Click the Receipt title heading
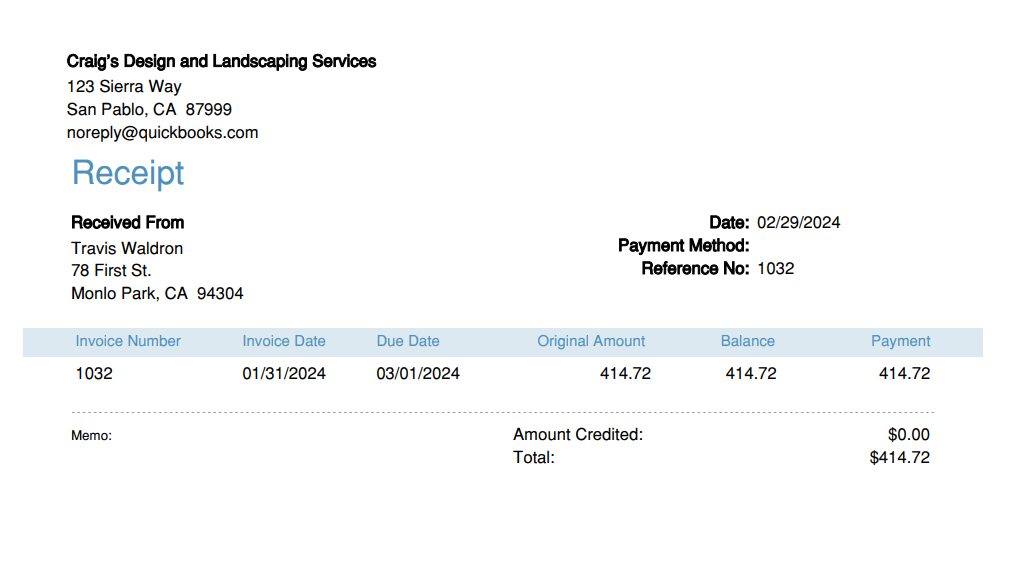The image size is (1010, 567). pos(128,173)
